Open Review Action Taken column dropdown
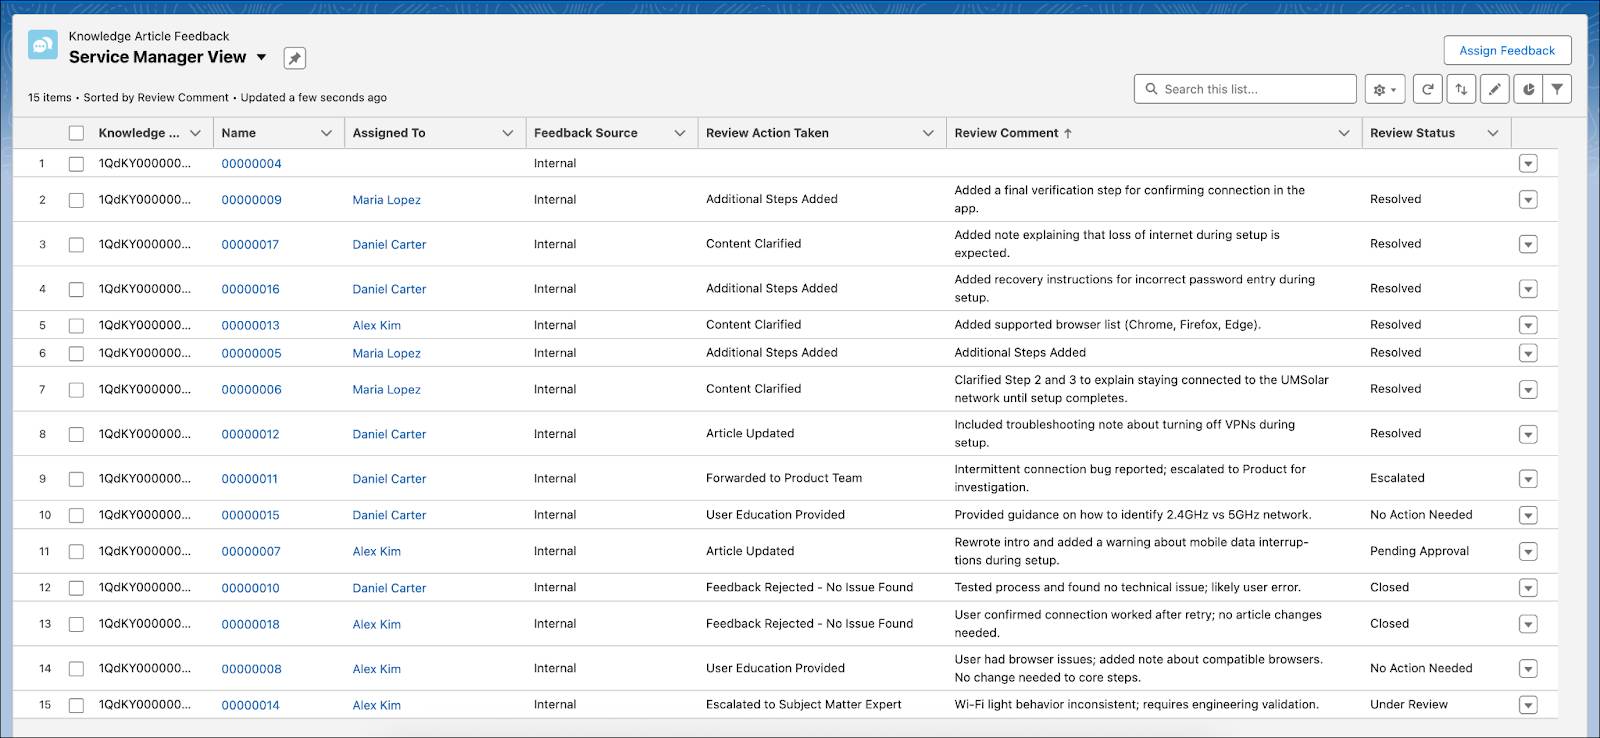The height and width of the screenshot is (738, 1600). 928,133
